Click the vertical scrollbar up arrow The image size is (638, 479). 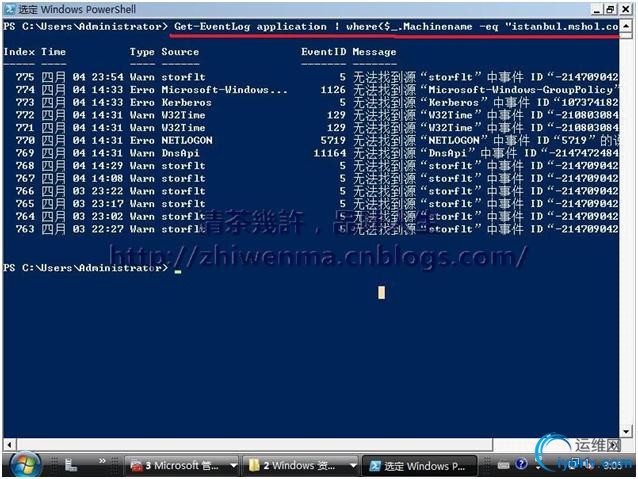pos(625,26)
